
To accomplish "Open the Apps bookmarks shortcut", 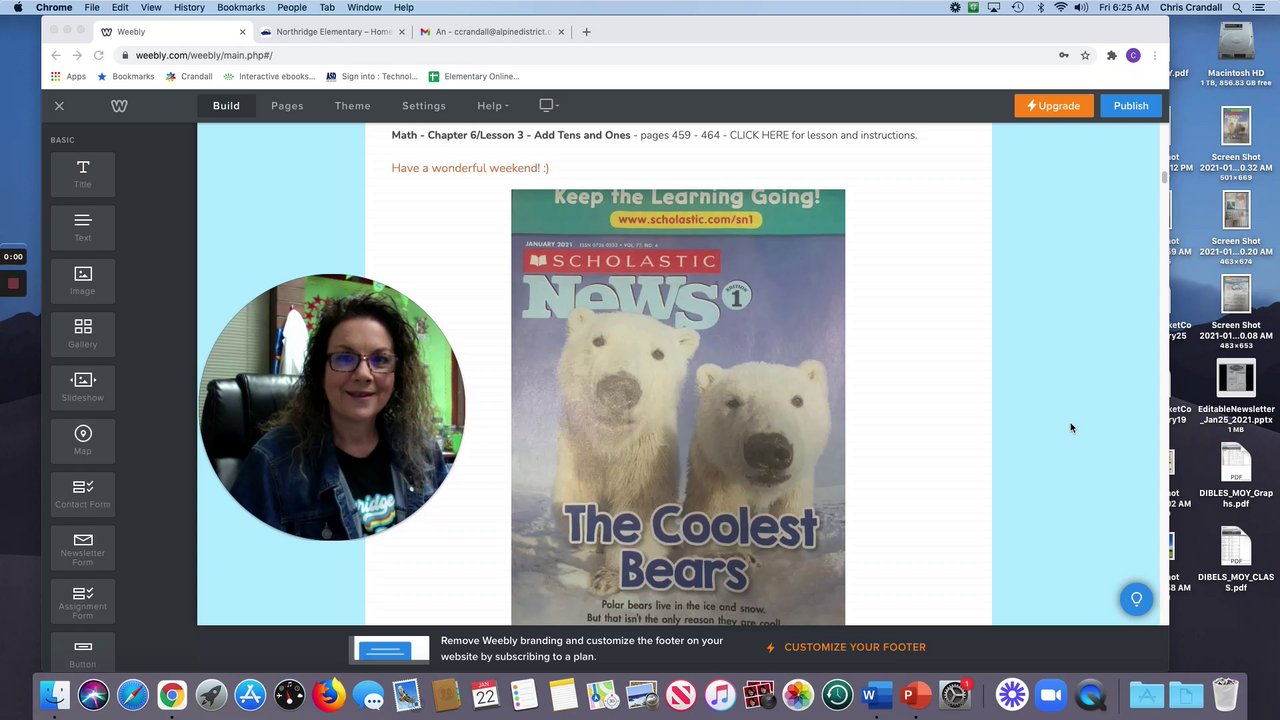I will (x=68, y=76).
